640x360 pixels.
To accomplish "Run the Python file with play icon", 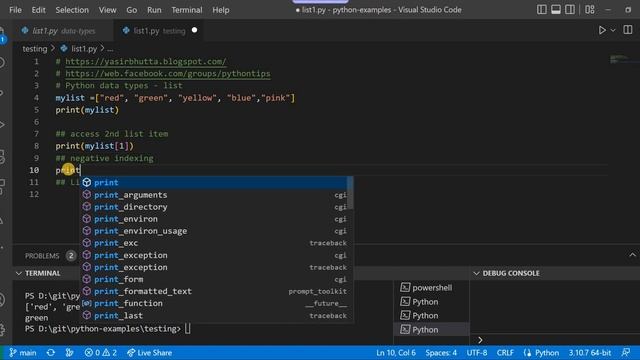I will pos(602,30).
